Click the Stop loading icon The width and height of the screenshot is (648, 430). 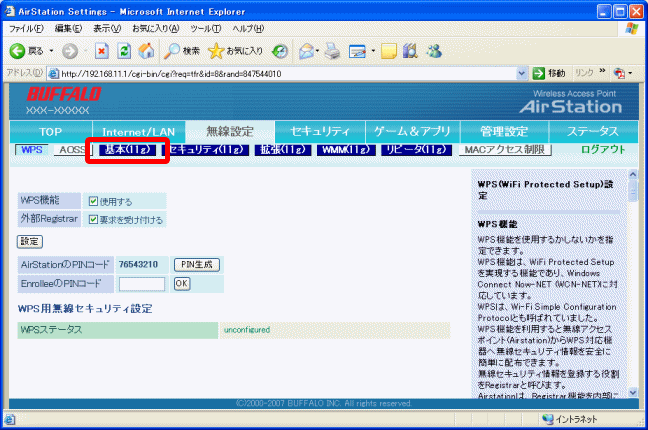[x=102, y=51]
